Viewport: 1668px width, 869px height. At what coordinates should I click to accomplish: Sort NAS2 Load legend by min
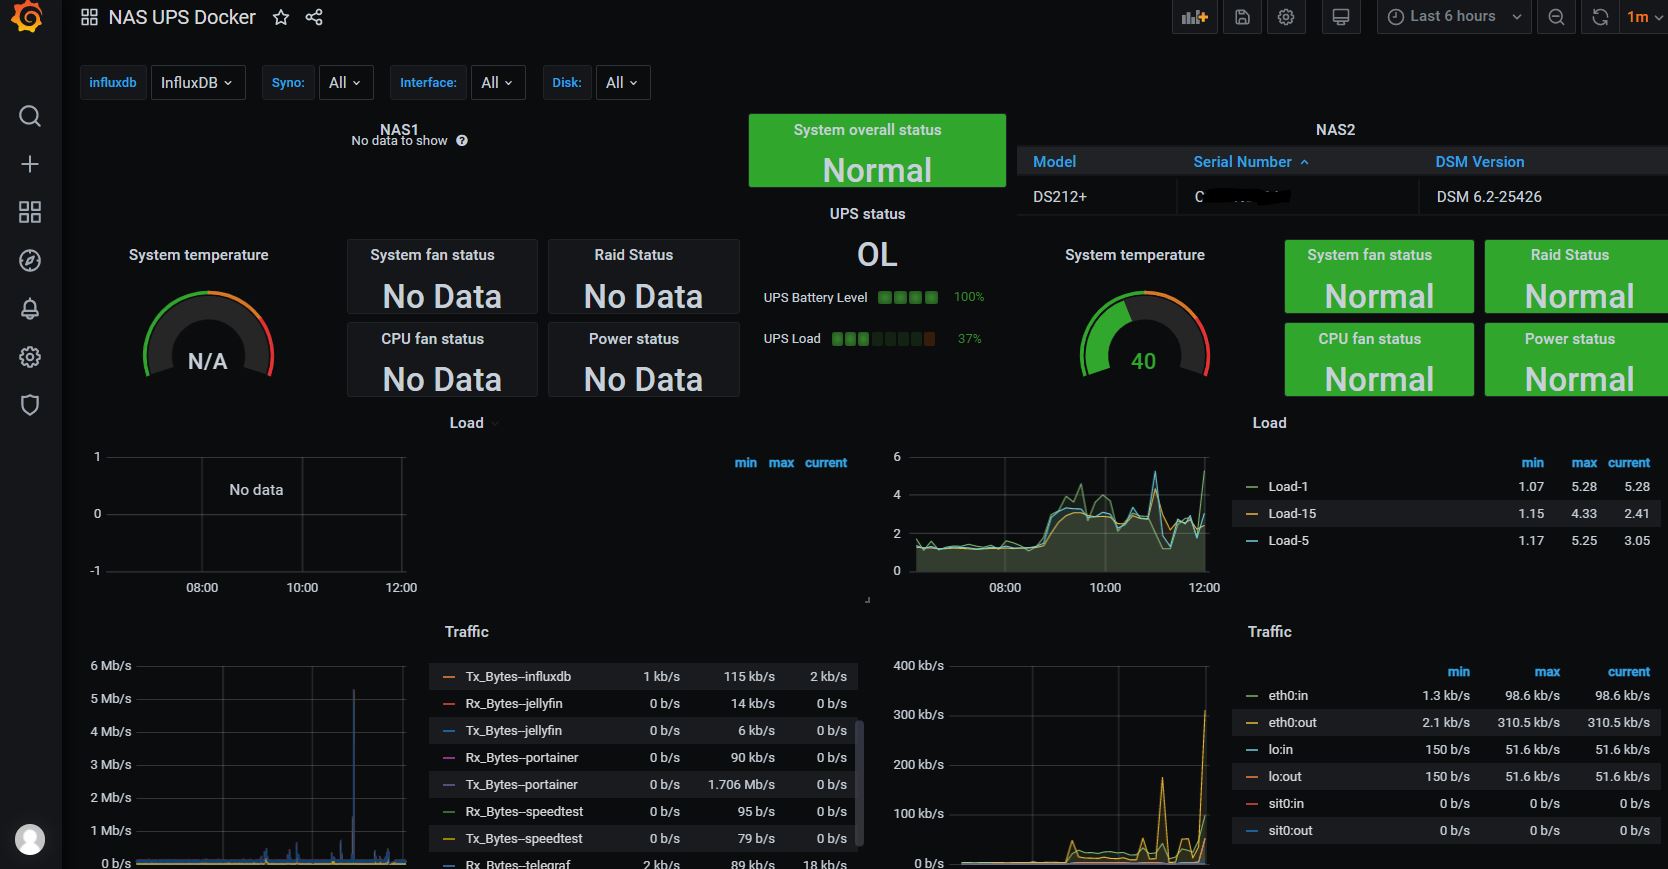1533,463
